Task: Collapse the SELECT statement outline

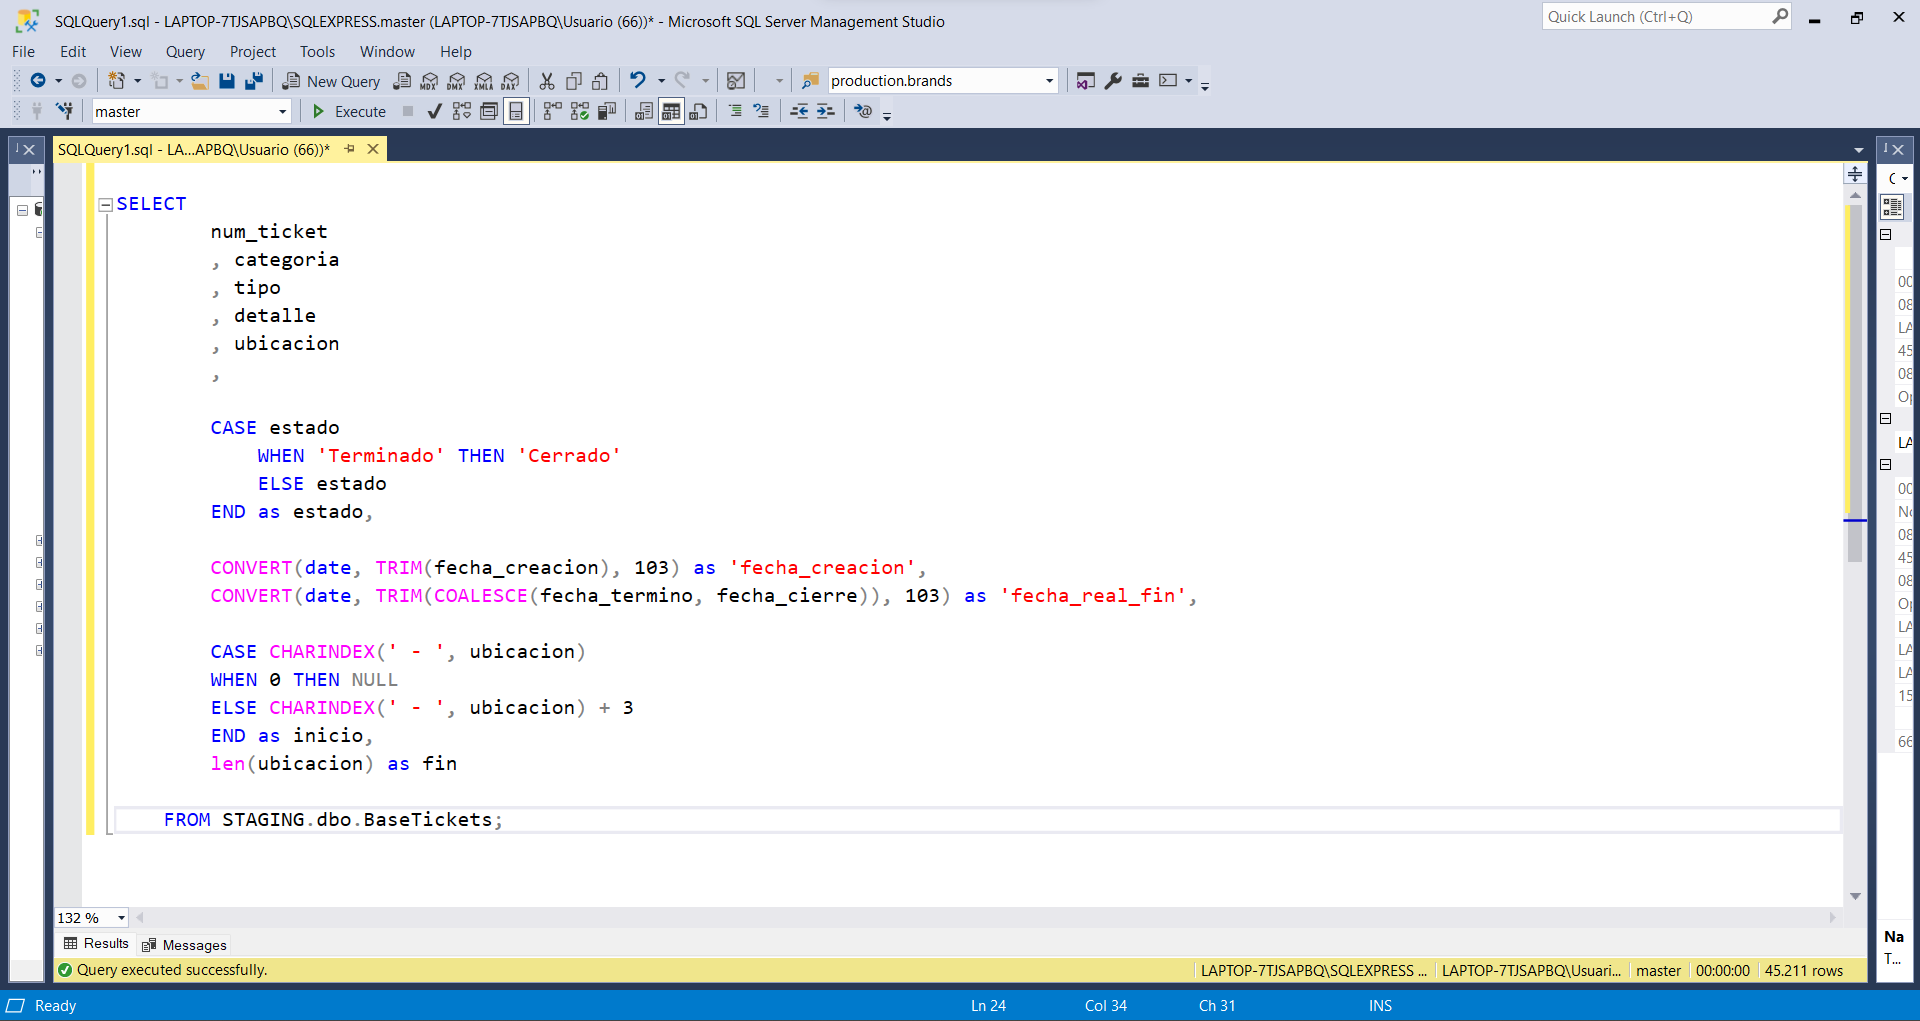Action: (x=105, y=204)
